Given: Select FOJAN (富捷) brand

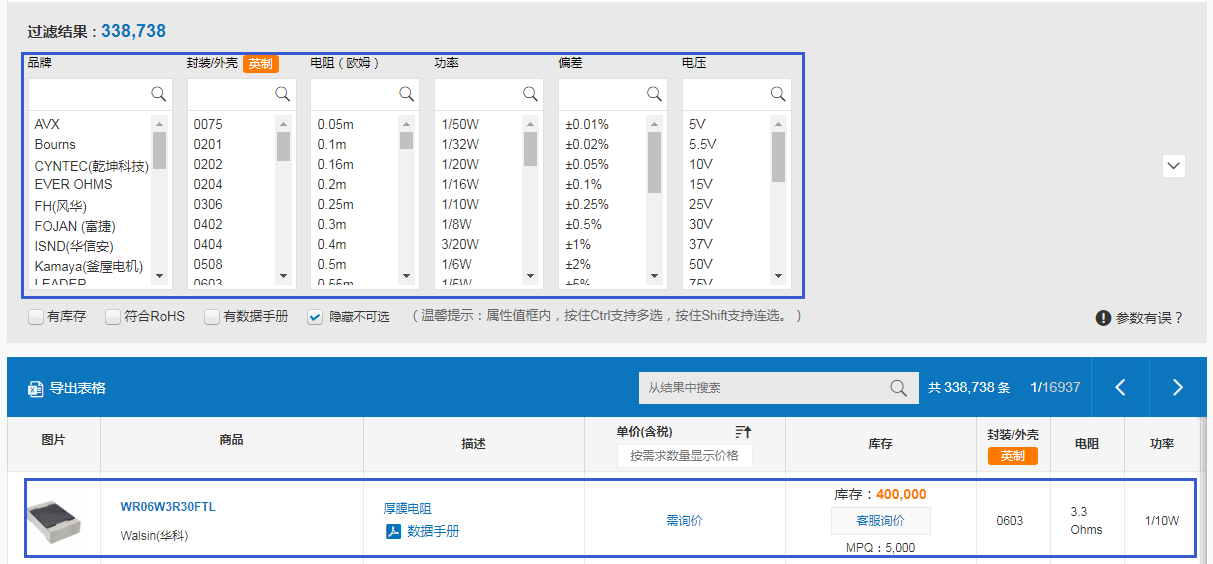Looking at the screenshot, I should [x=76, y=226].
